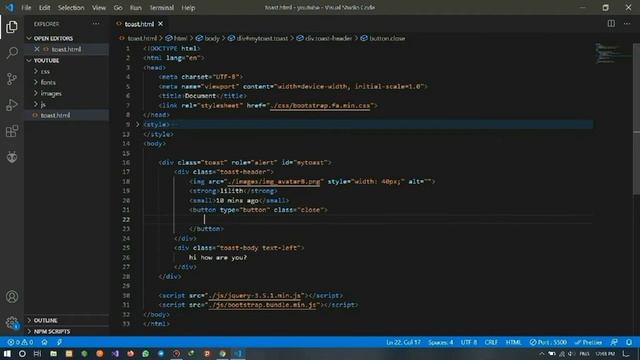Change the UTF-8 file encoding
Image resolution: width=640 pixels, height=360 pixels.
click(469, 342)
